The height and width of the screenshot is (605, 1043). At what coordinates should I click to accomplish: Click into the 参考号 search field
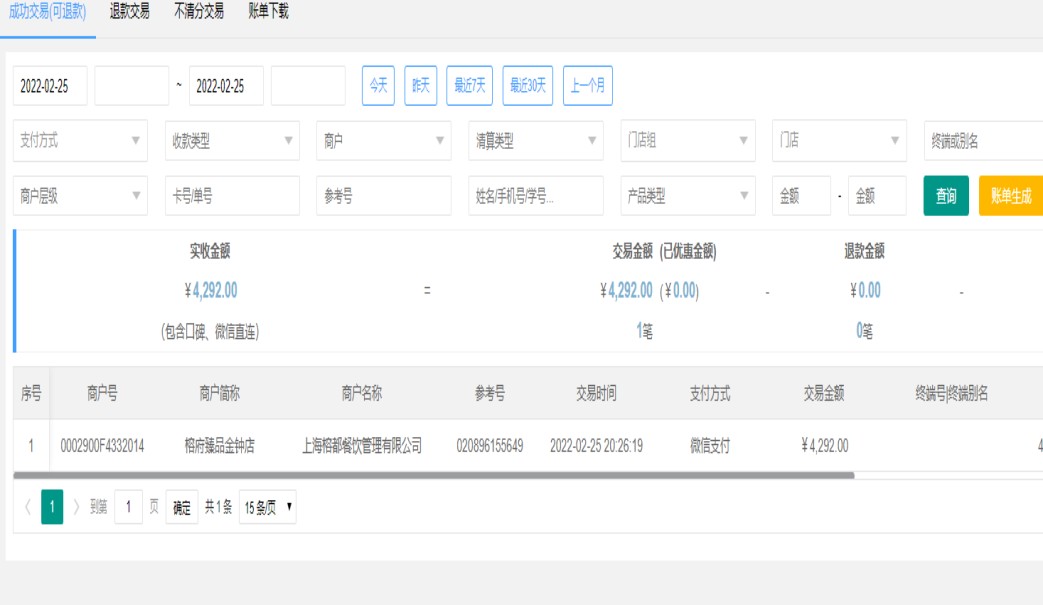(384, 196)
